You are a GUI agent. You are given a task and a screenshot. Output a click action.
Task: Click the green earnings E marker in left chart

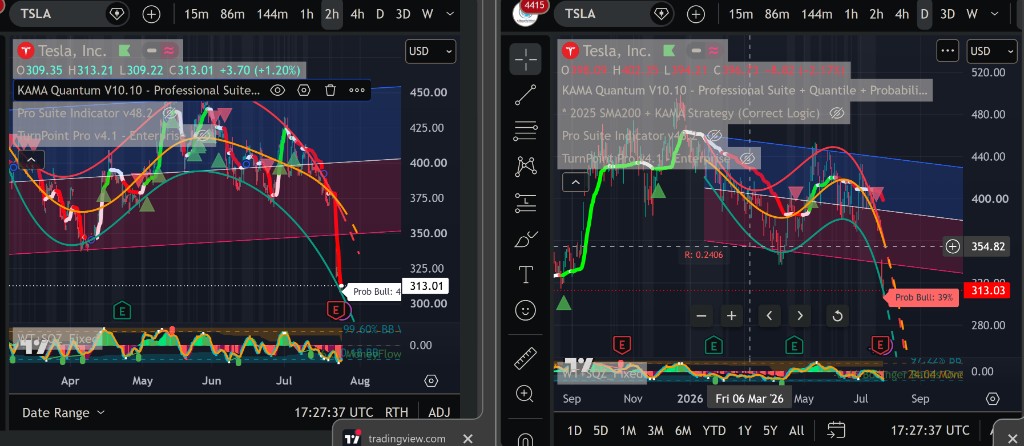click(x=121, y=310)
